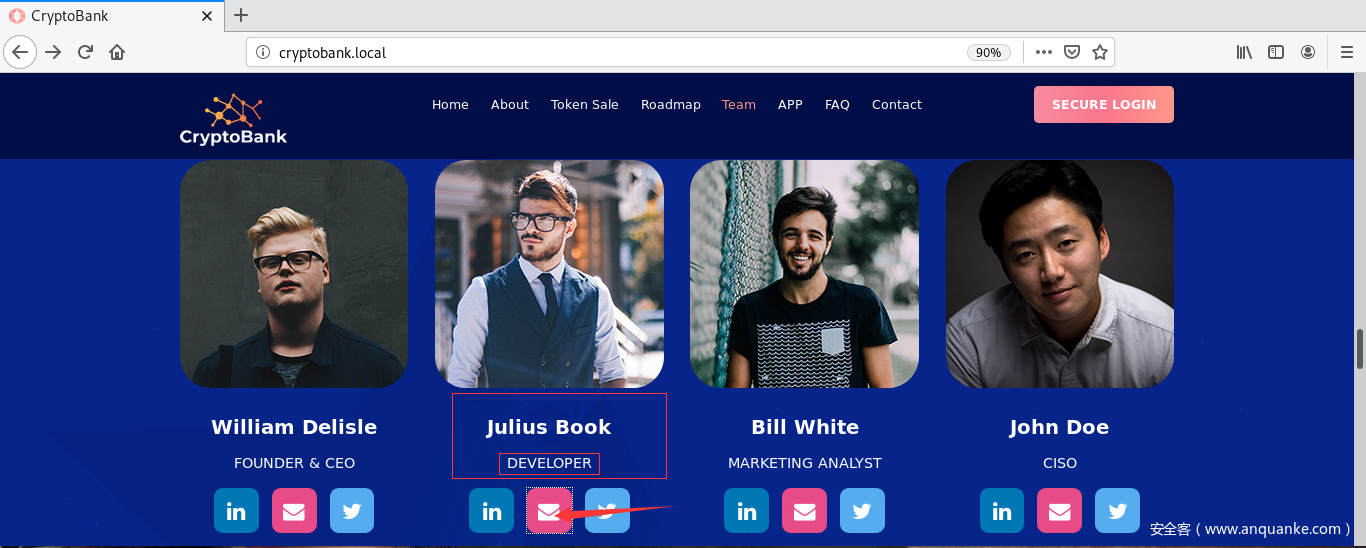Image resolution: width=1366 pixels, height=548 pixels.
Task: Select the Roadmap nav item
Action: [671, 104]
